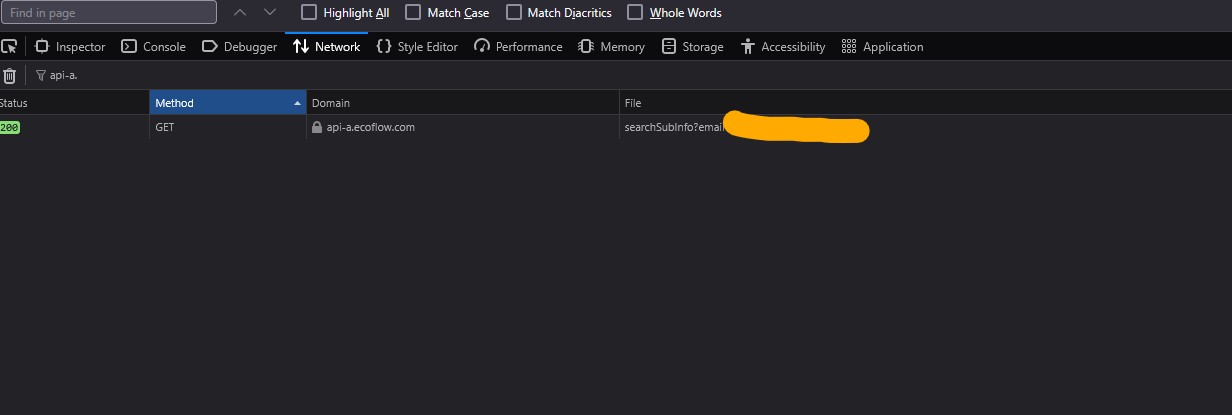Image resolution: width=1232 pixels, height=415 pixels.
Task: Switch to the Debugger tab
Action: tap(239, 46)
